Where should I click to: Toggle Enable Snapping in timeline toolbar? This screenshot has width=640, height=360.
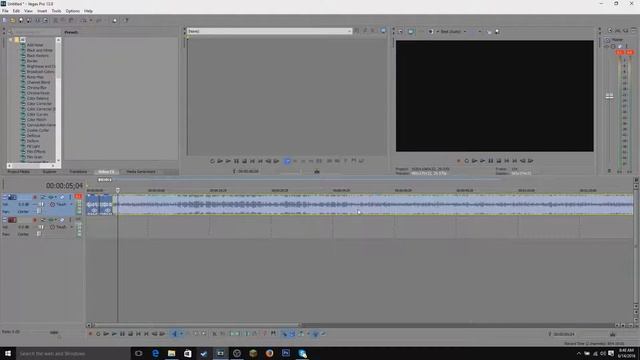click(x=284, y=333)
